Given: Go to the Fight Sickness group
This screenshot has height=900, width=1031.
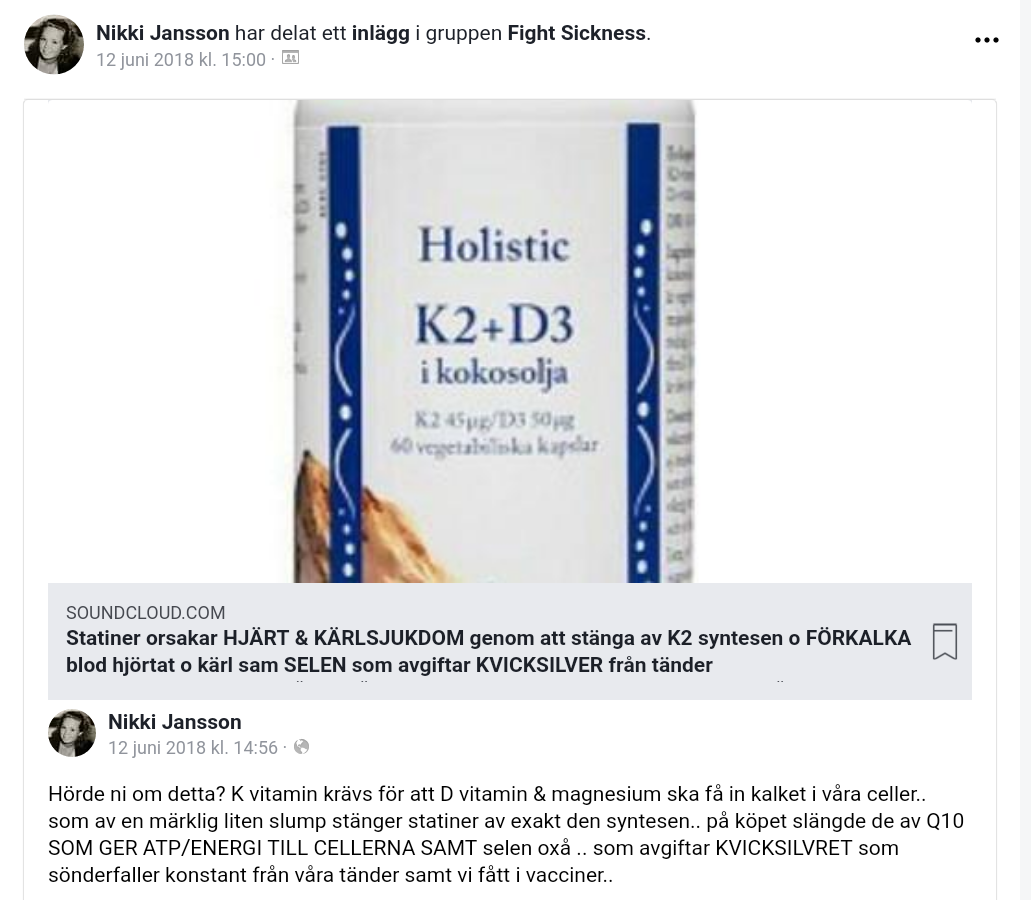Looking at the screenshot, I should (577, 33).
